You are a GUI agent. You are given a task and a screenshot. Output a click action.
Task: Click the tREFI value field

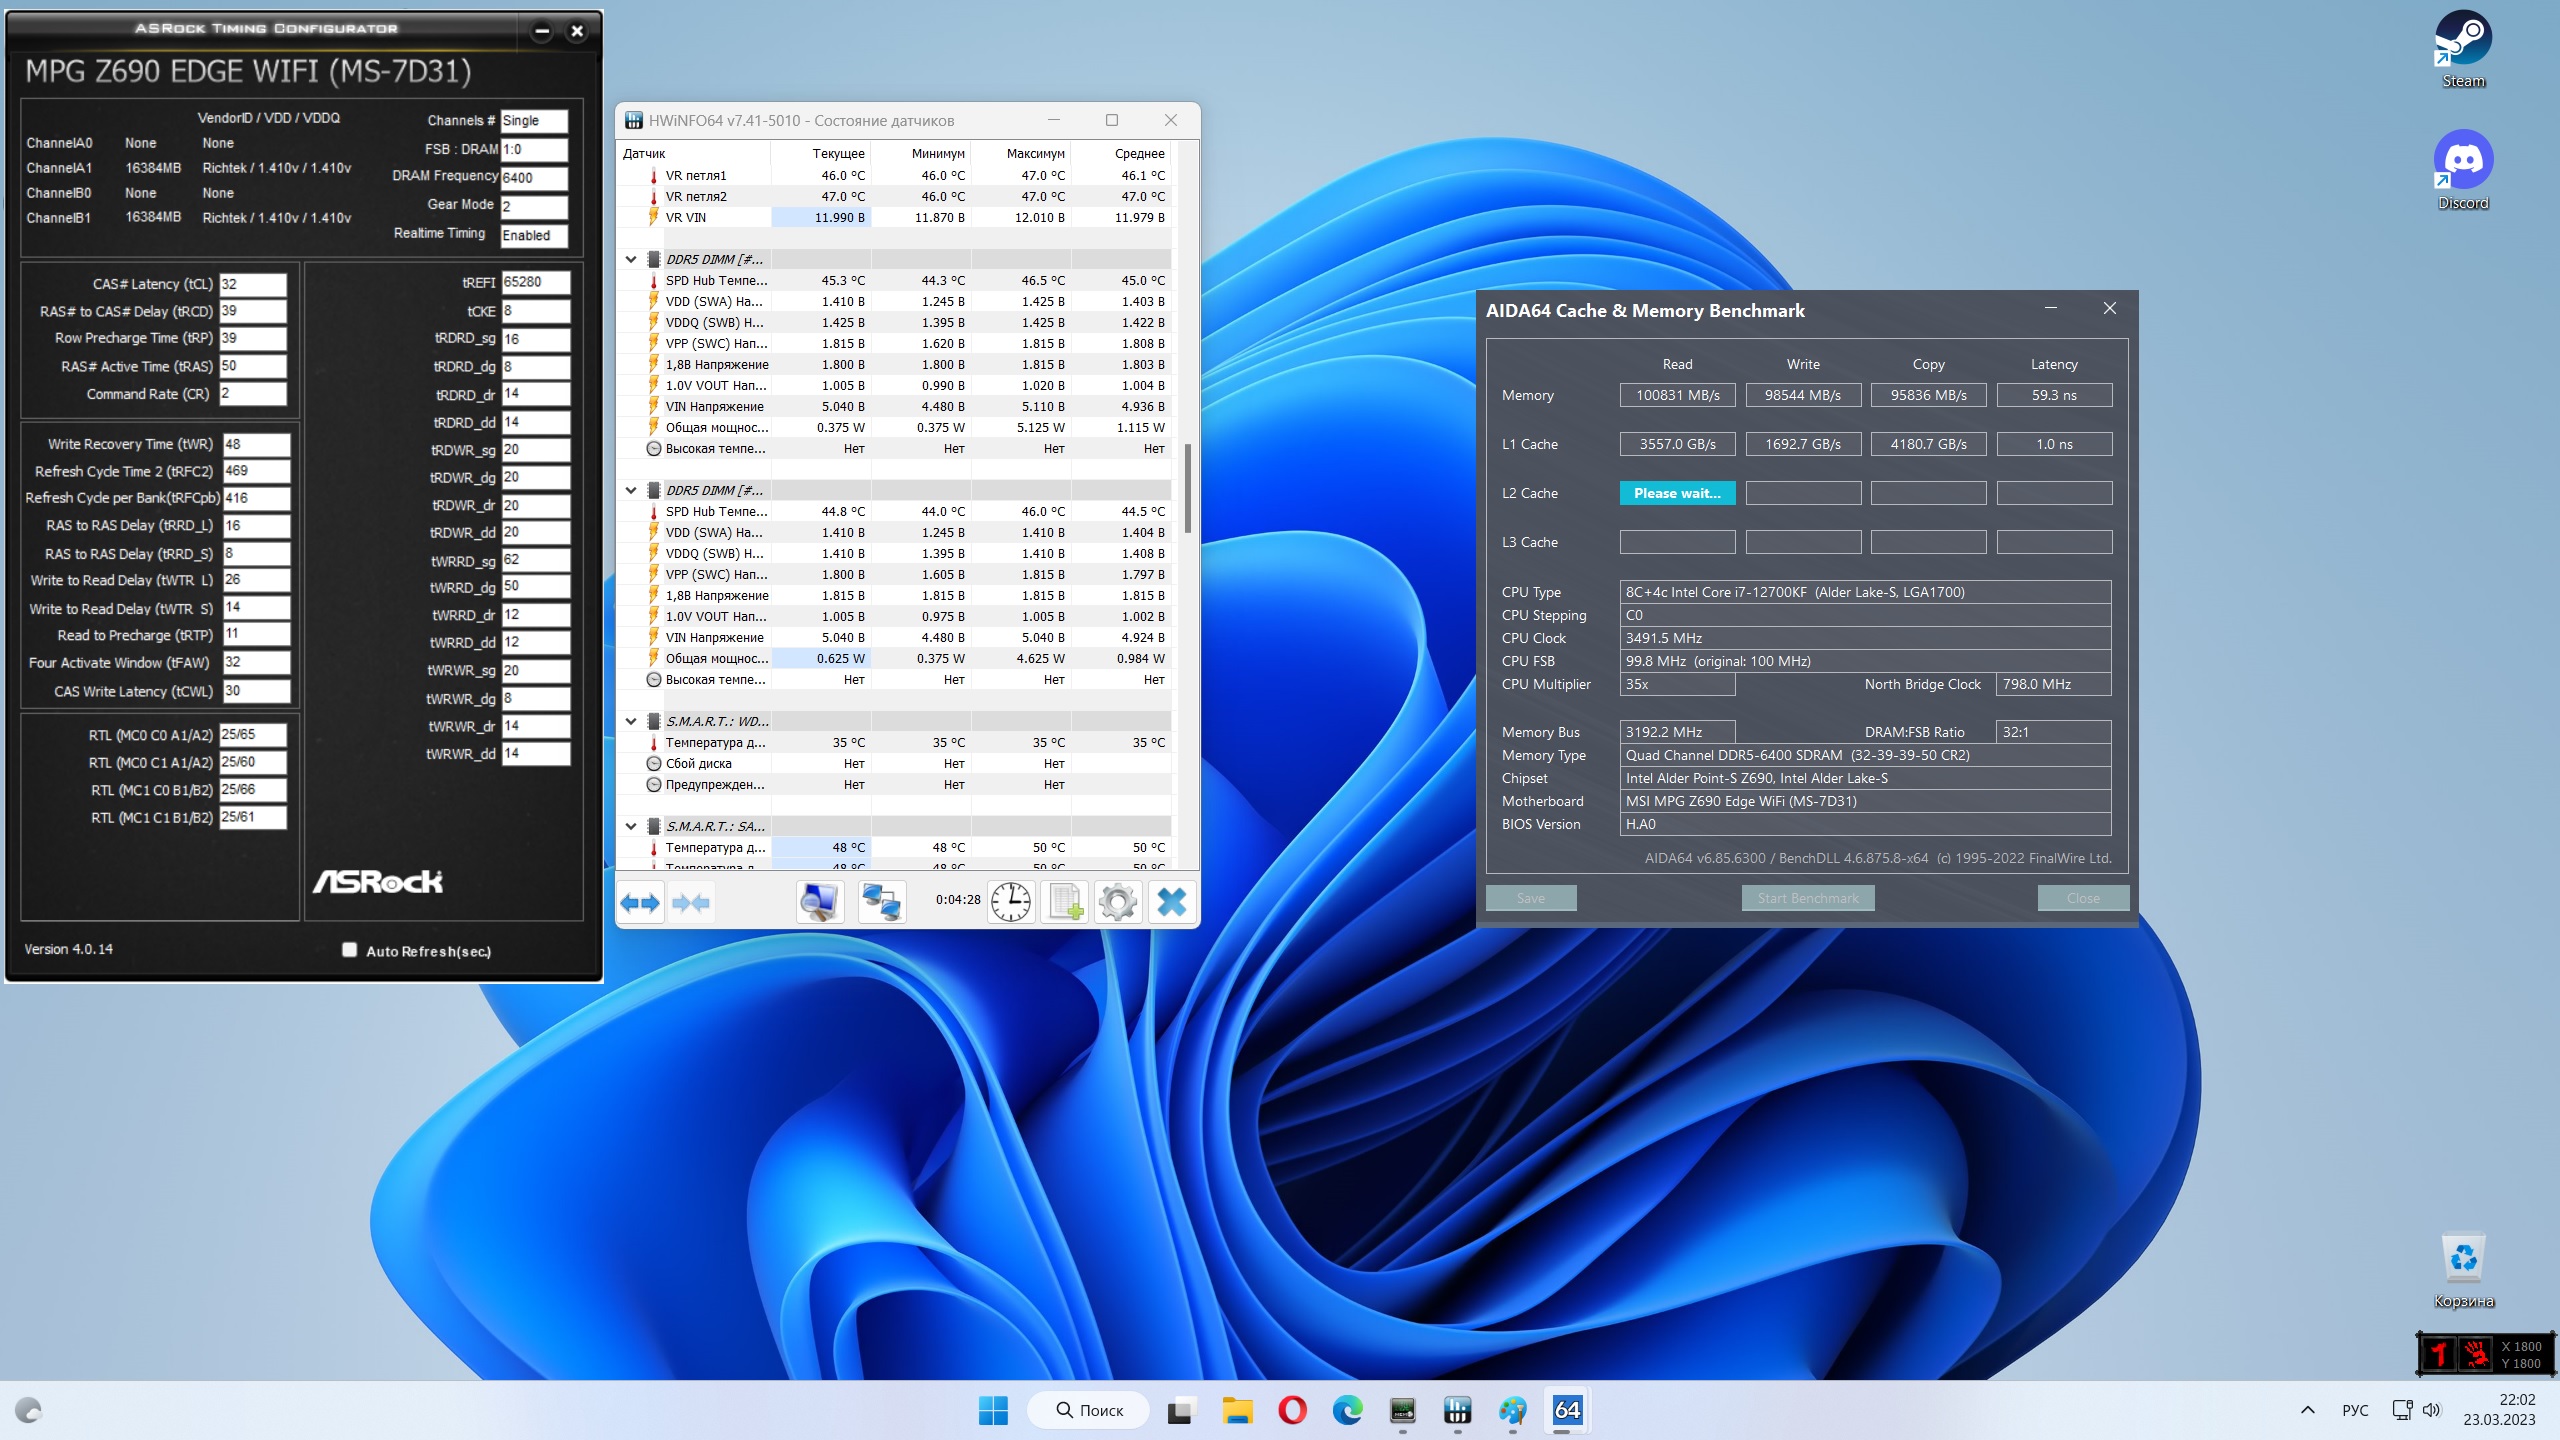[x=534, y=282]
